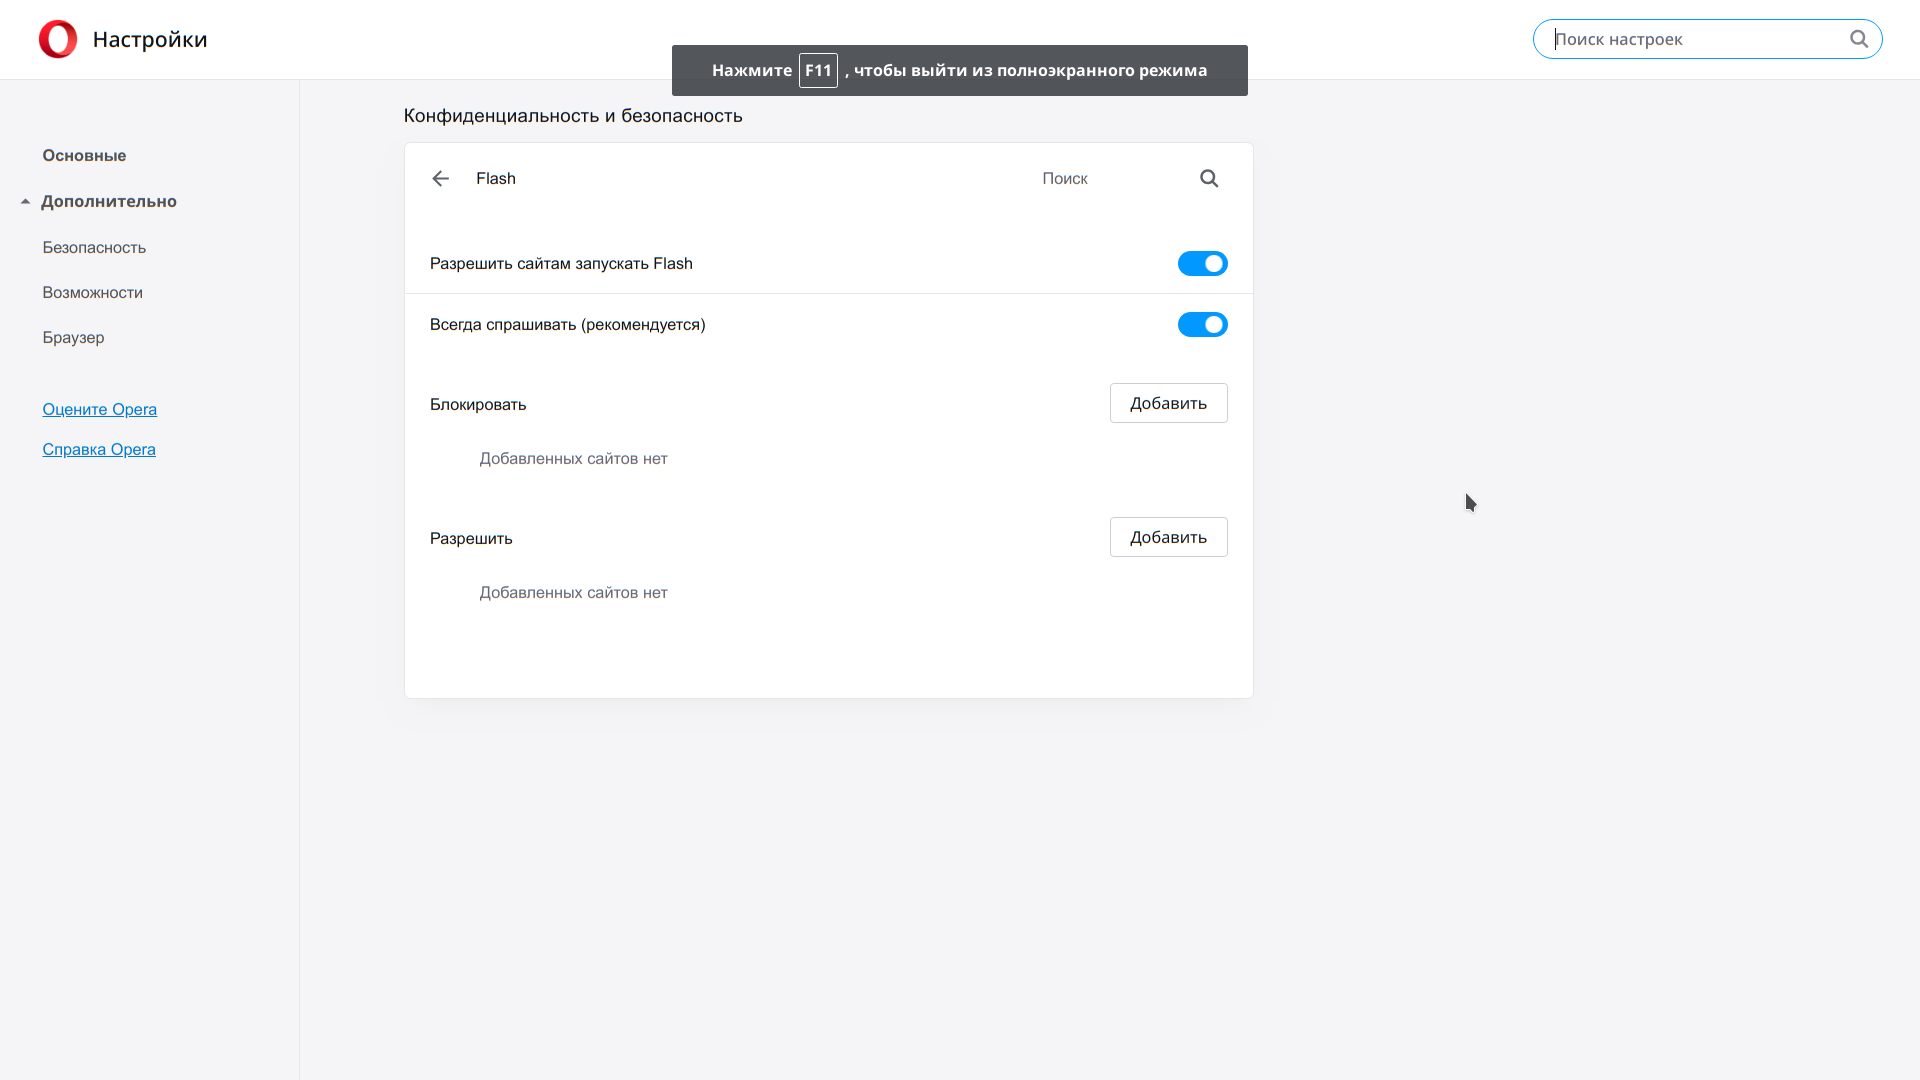Toggle "Всегда спрашивать (рекомендуется)" switch
Viewport: 1920px width, 1080px height.
(x=1202, y=324)
